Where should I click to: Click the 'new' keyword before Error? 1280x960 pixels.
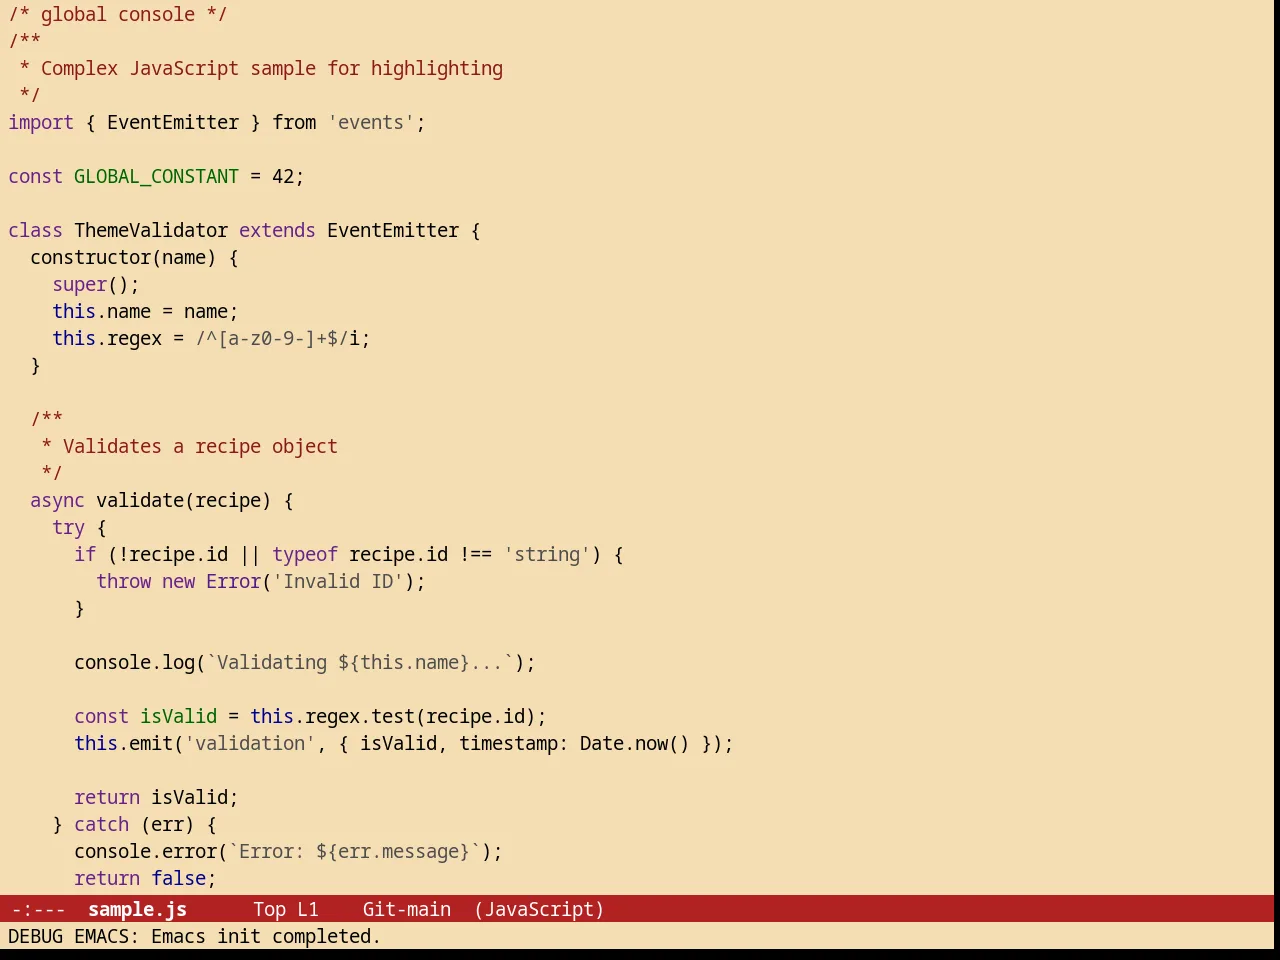pyautogui.click(x=178, y=581)
